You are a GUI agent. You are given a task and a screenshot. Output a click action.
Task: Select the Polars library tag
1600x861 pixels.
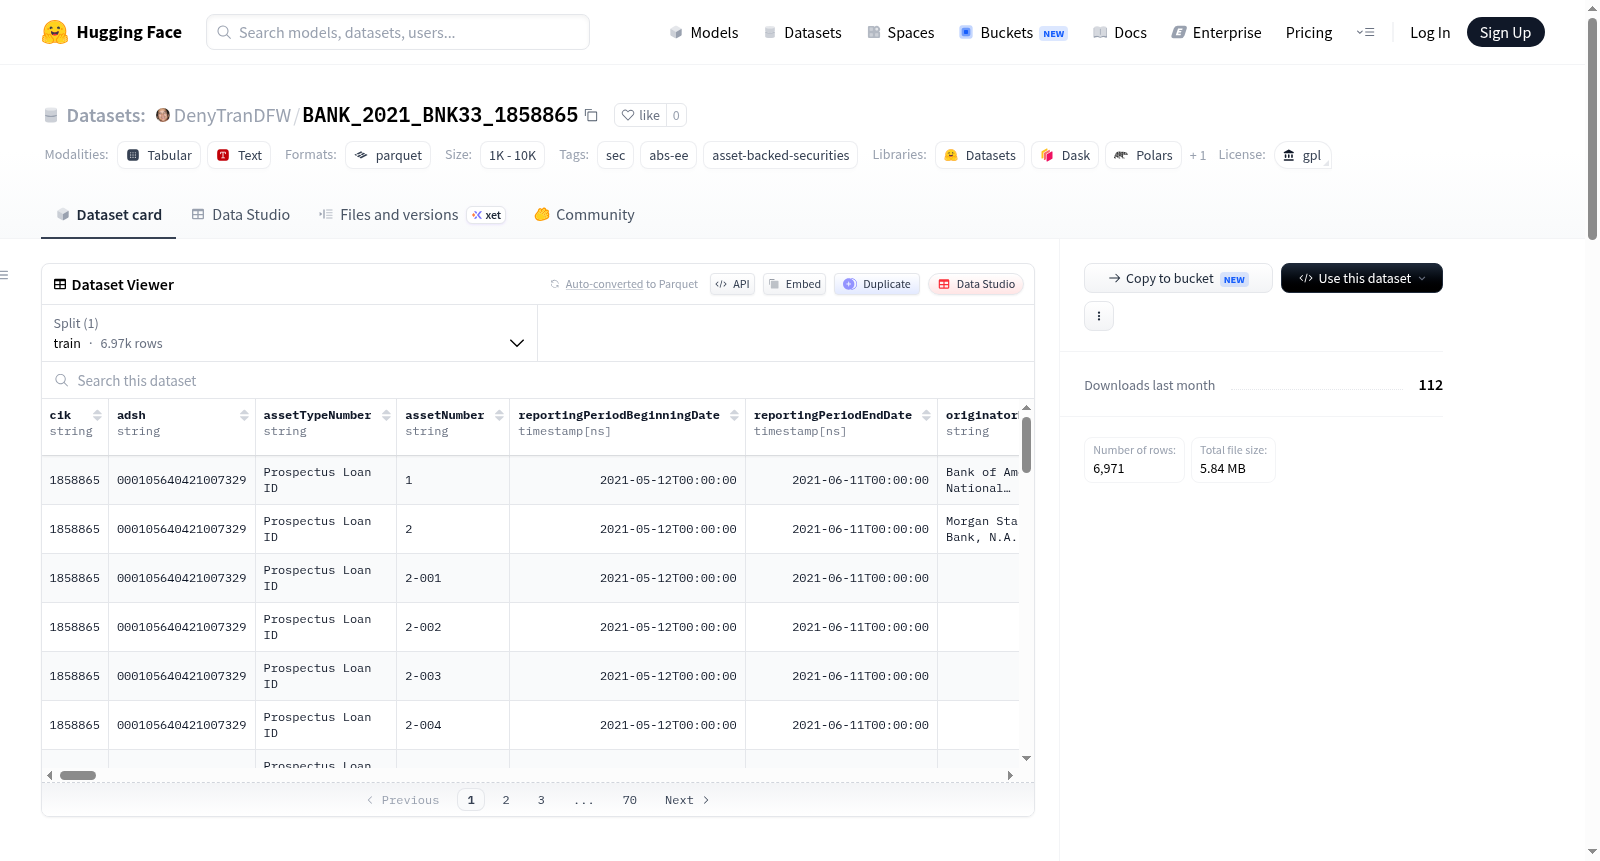1143,155
